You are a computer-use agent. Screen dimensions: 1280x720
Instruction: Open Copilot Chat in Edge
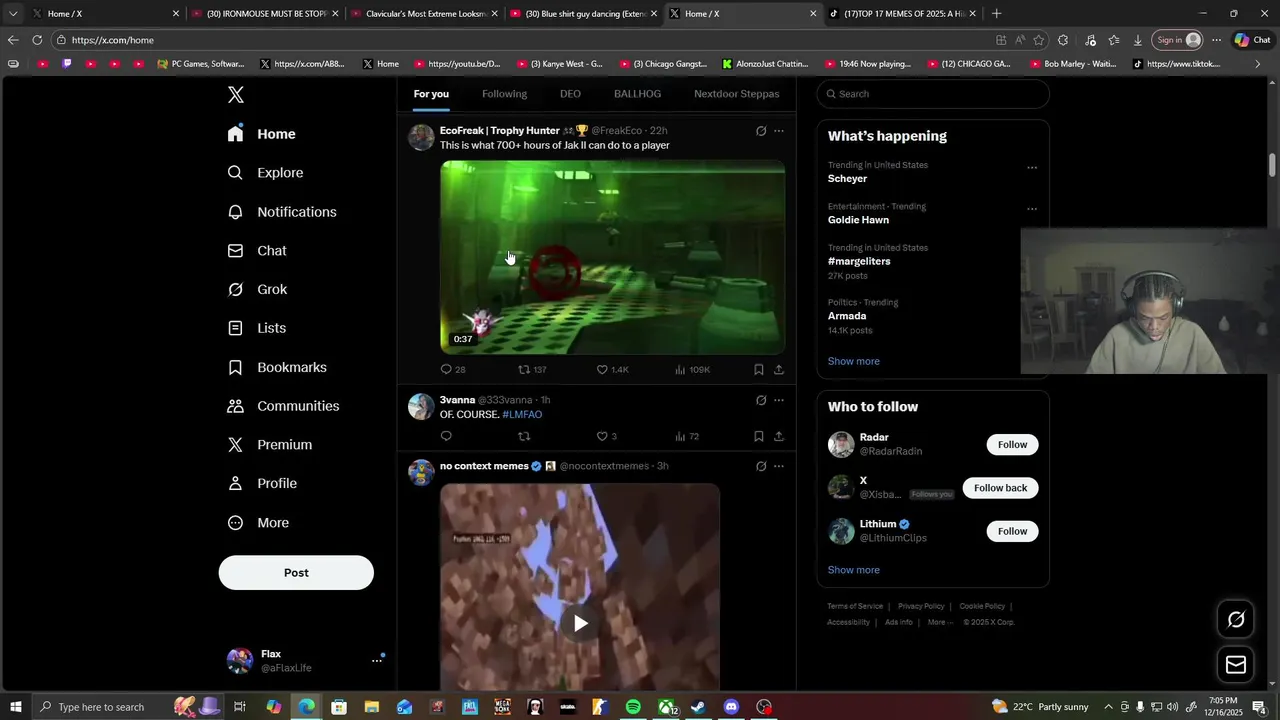pyautogui.click(x=1252, y=40)
